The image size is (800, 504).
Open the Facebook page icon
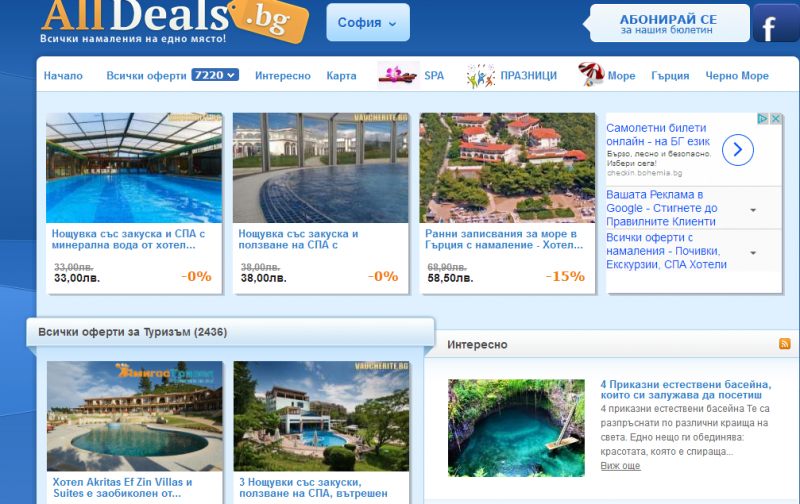click(x=776, y=23)
